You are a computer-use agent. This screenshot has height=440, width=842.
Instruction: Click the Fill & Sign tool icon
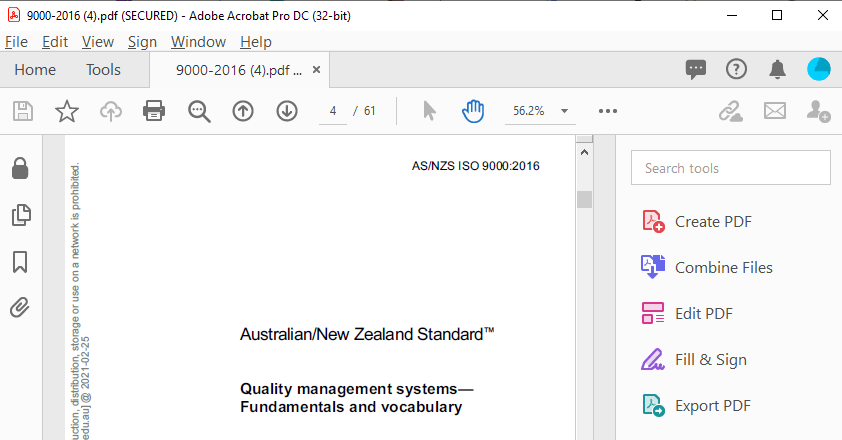[653, 359]
